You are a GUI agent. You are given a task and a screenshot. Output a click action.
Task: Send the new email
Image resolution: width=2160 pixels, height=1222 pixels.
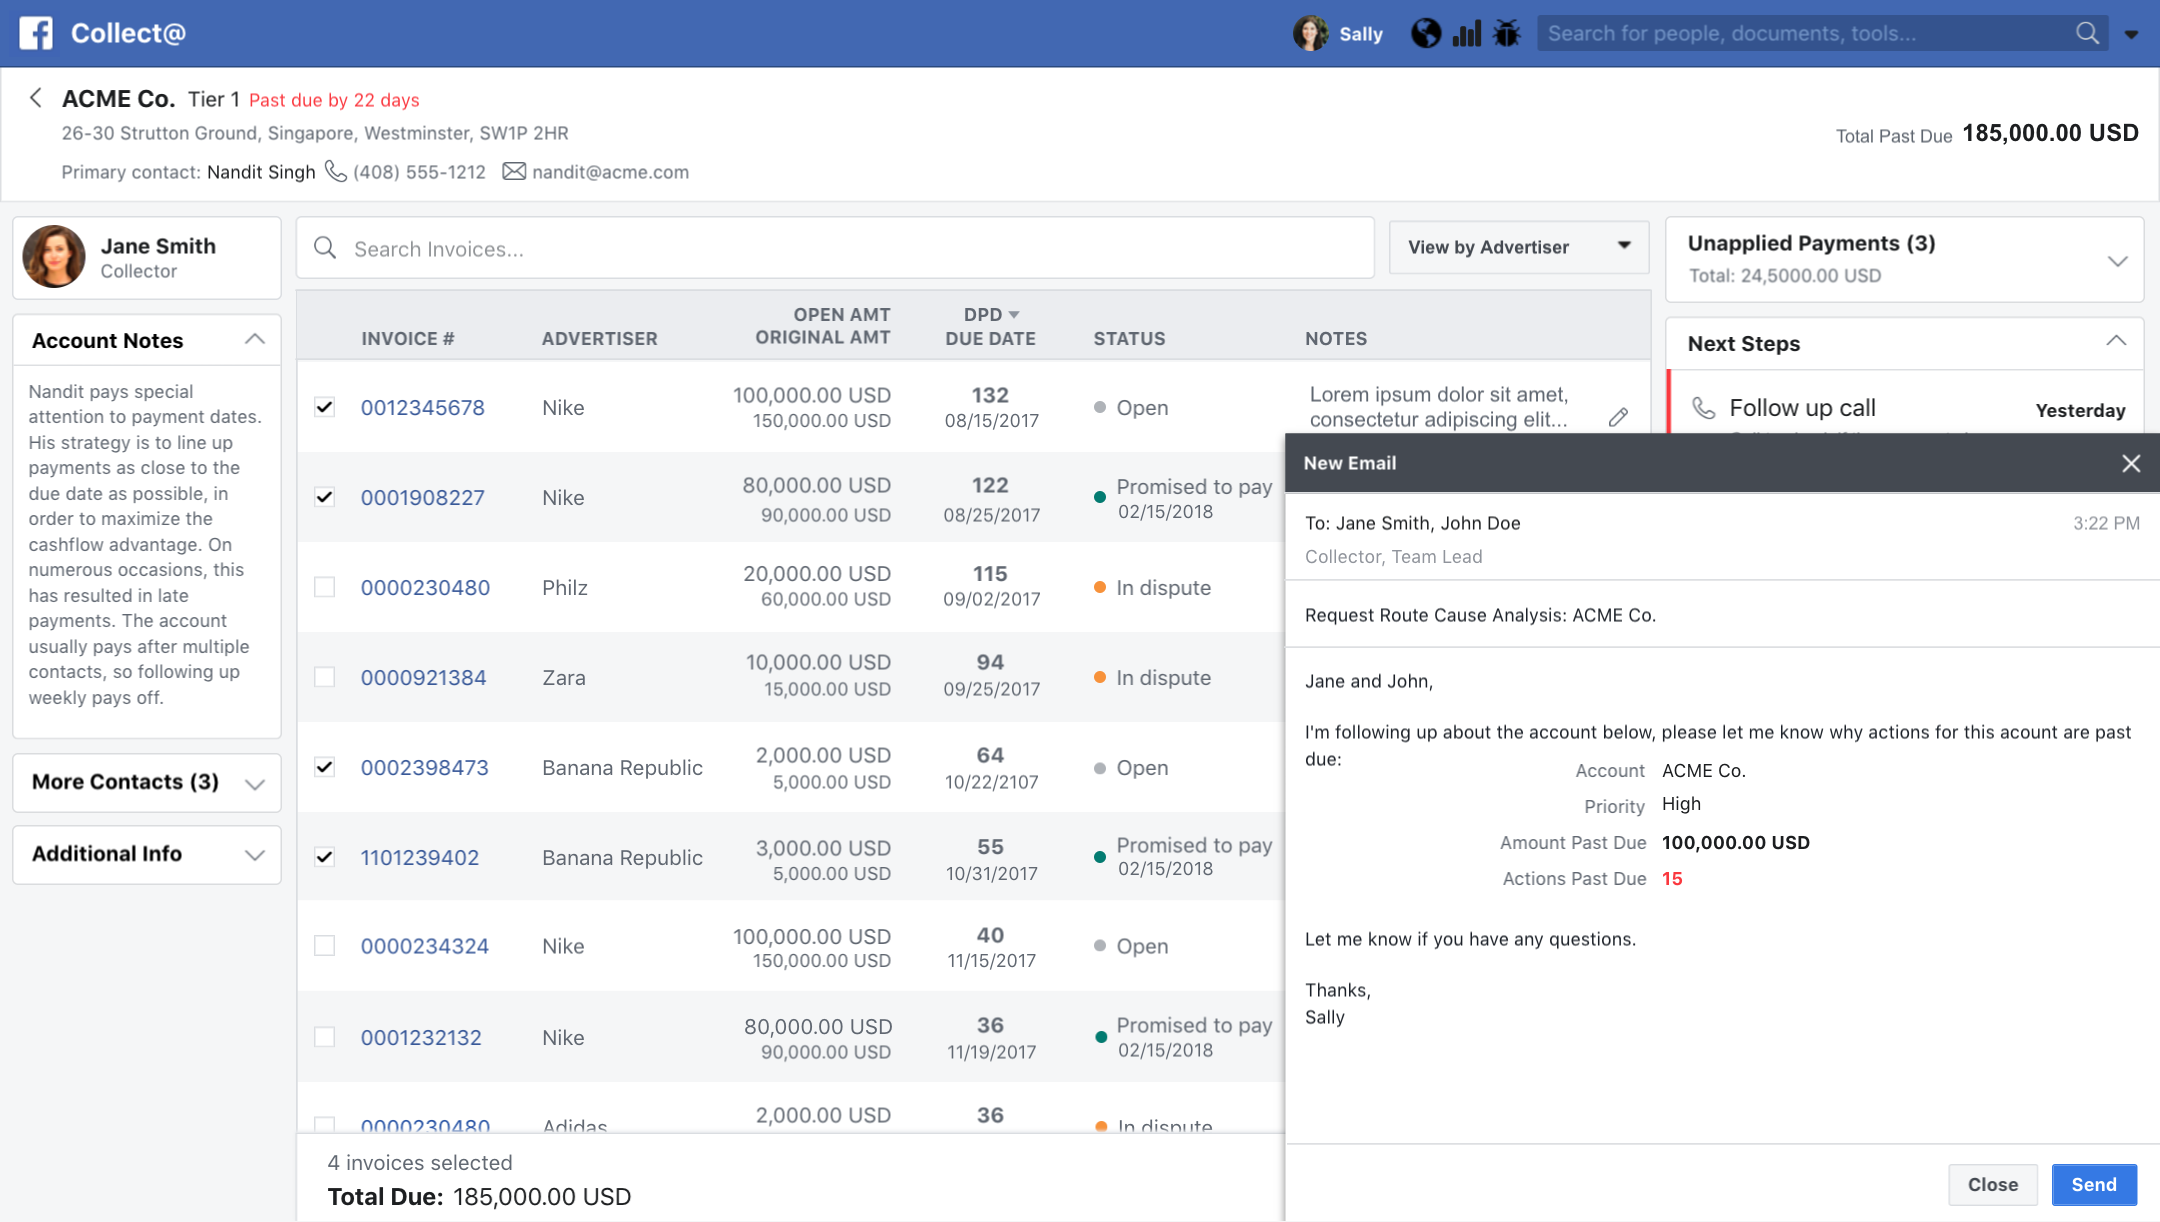coord(2093,1184)
